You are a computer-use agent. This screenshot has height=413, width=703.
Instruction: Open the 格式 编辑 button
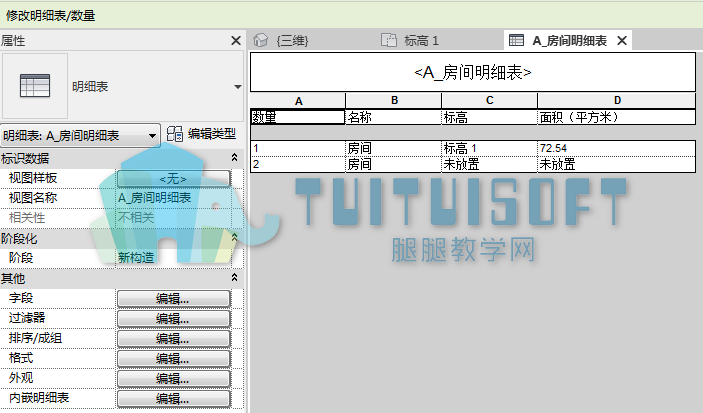tap(174, 359)
